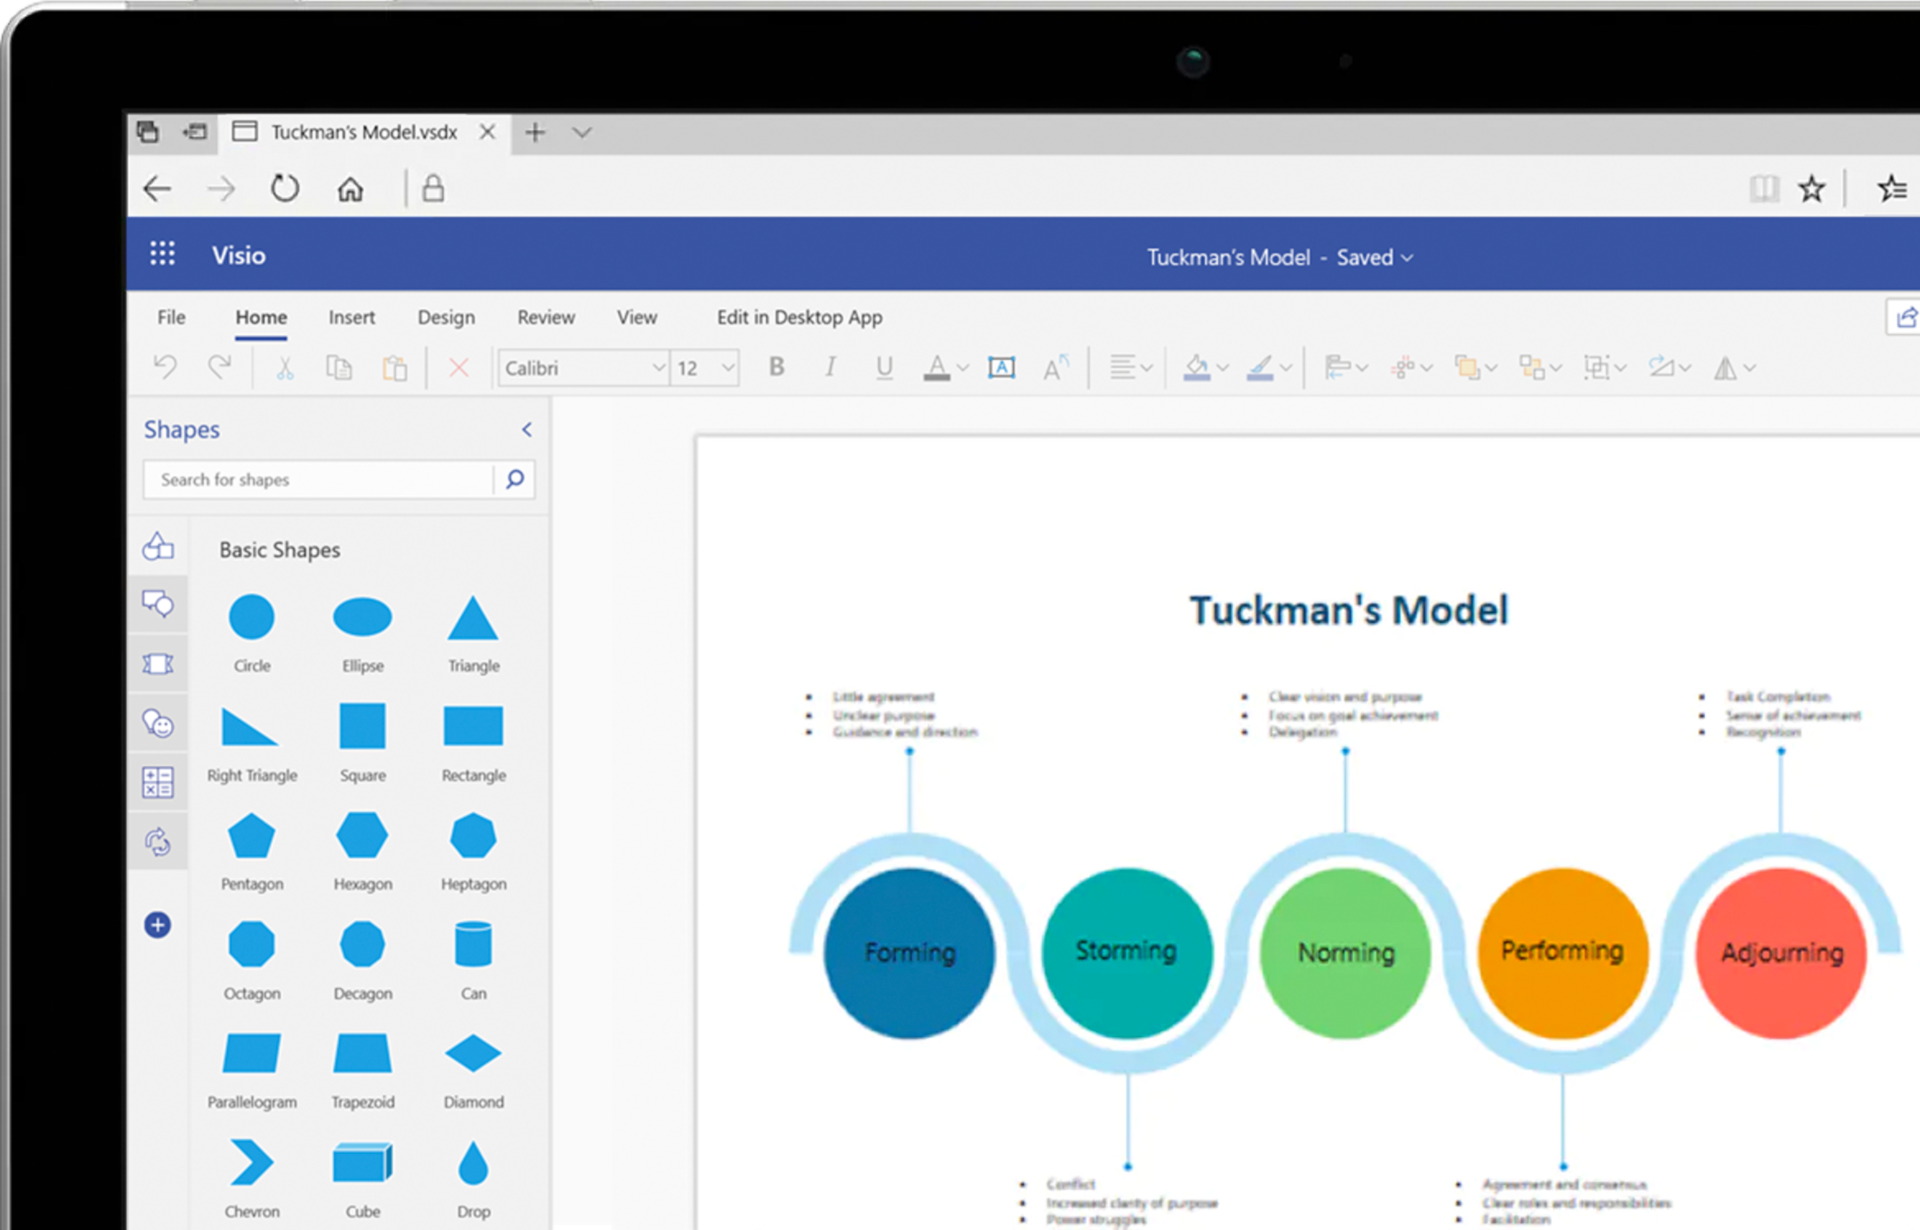
Task: Open the font size dropdown
Action: coord(729,367)
